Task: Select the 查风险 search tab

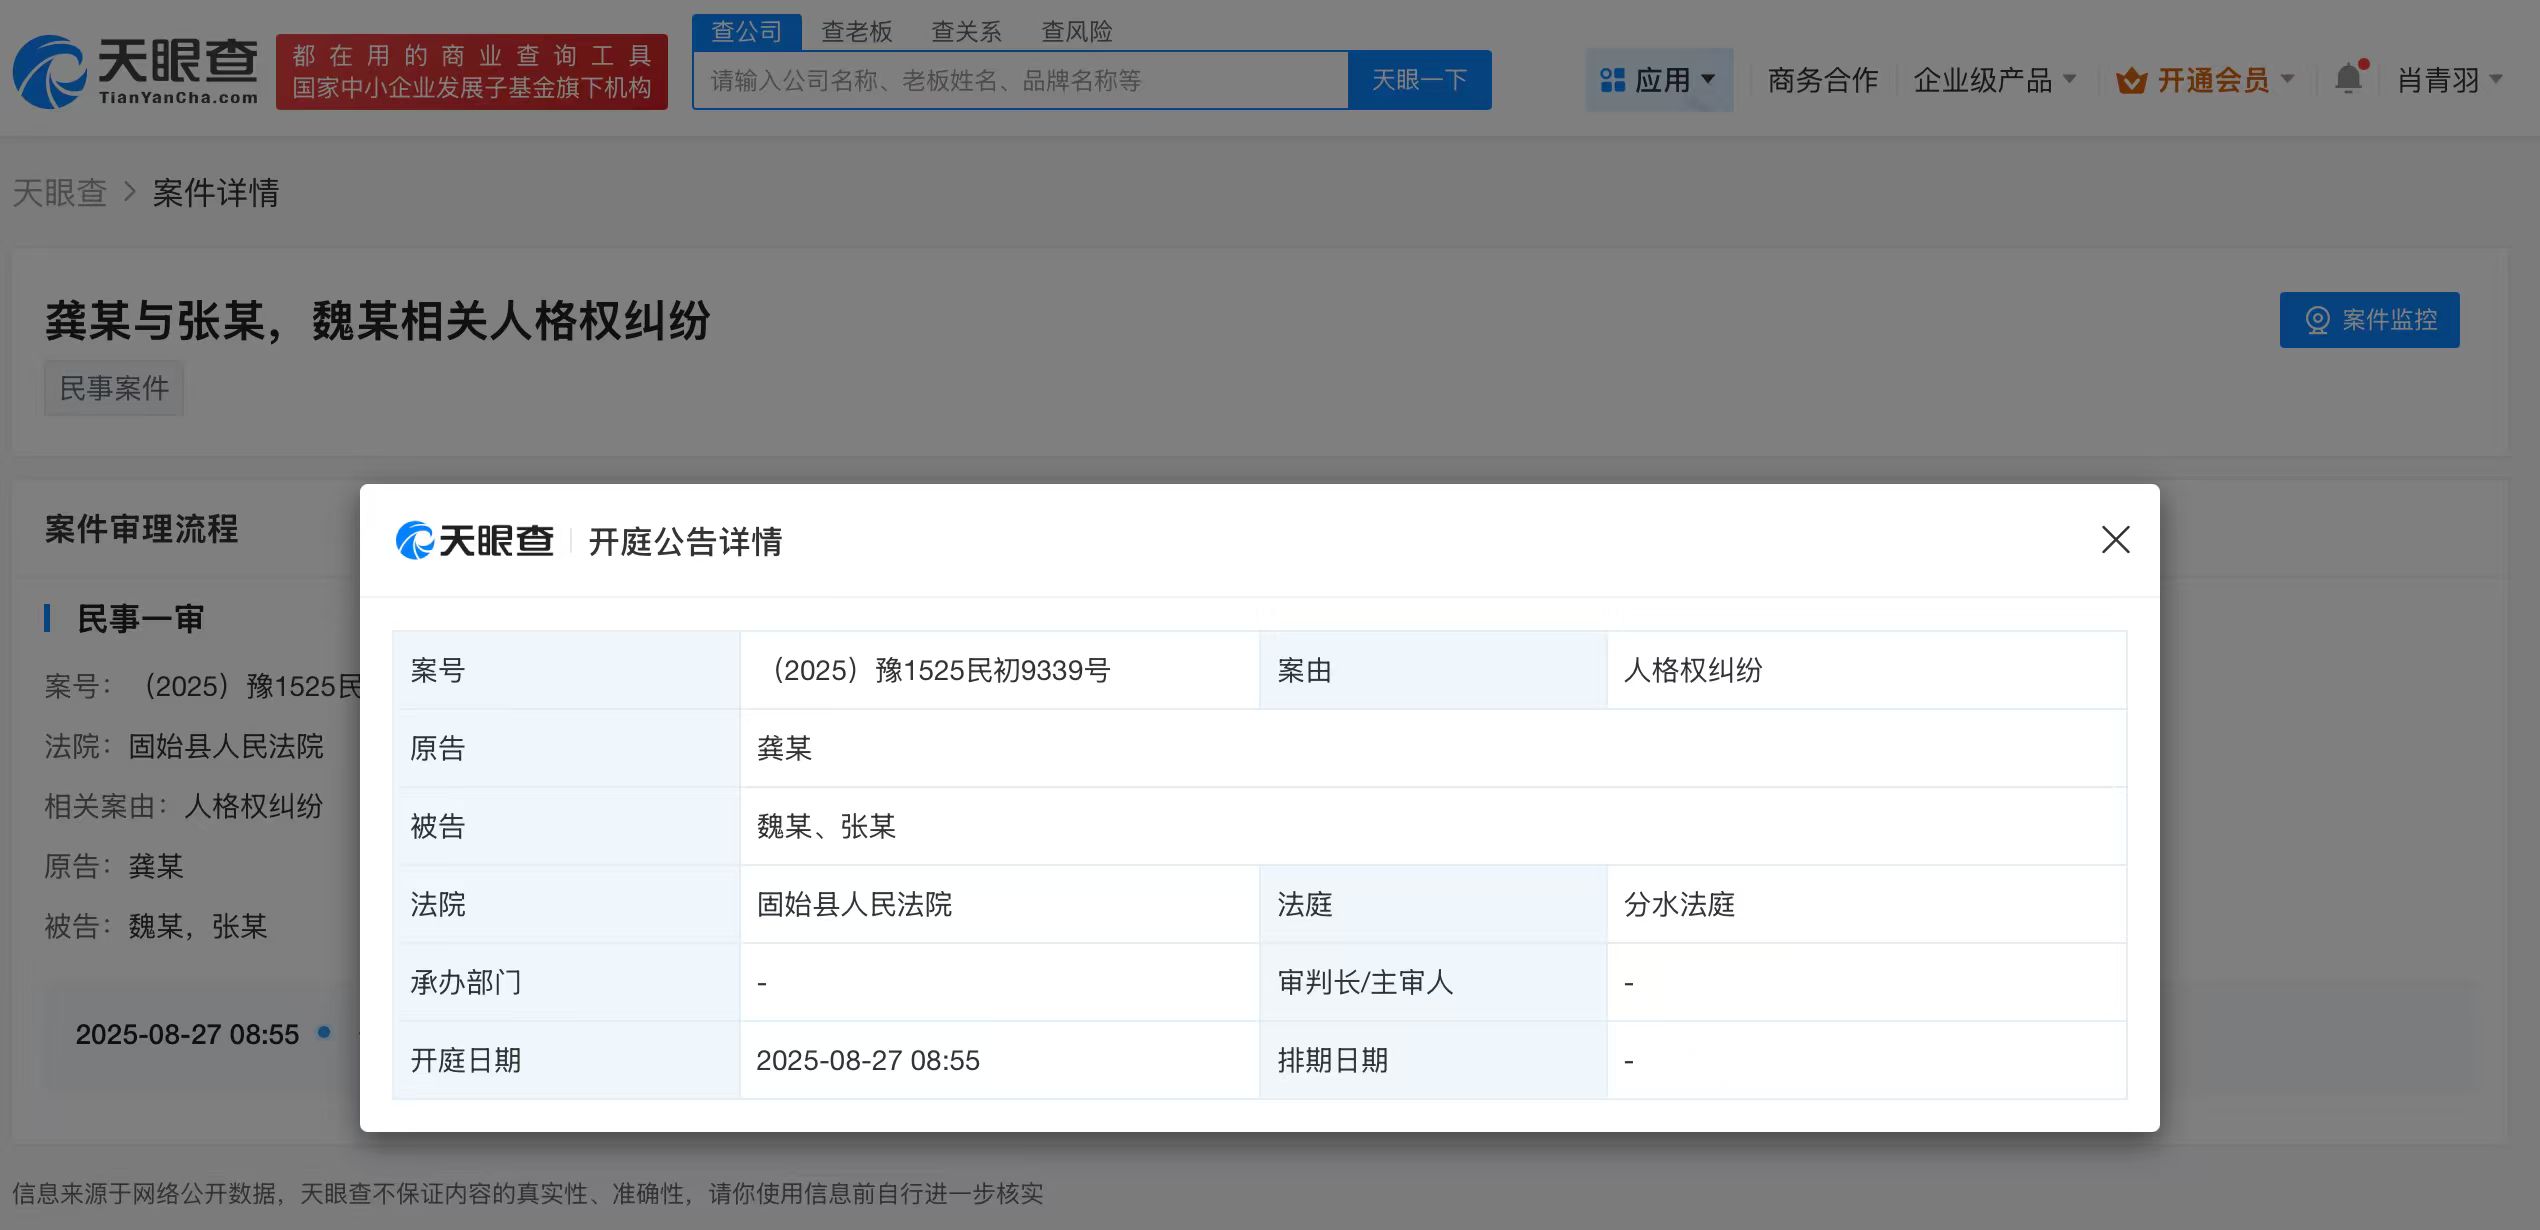Action: [x=1077, y=30]
